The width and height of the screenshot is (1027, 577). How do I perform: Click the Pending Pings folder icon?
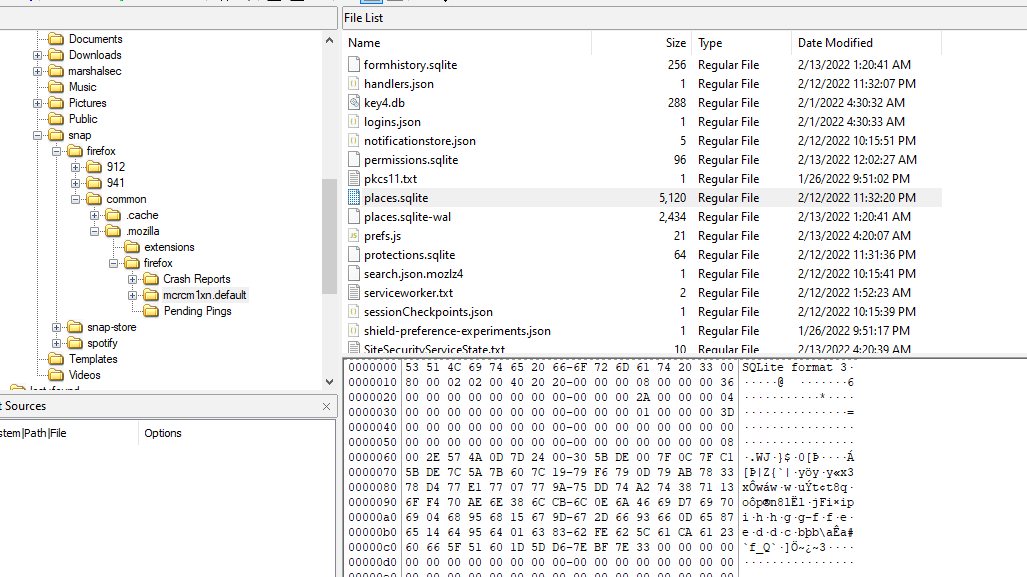click(151, 311)
